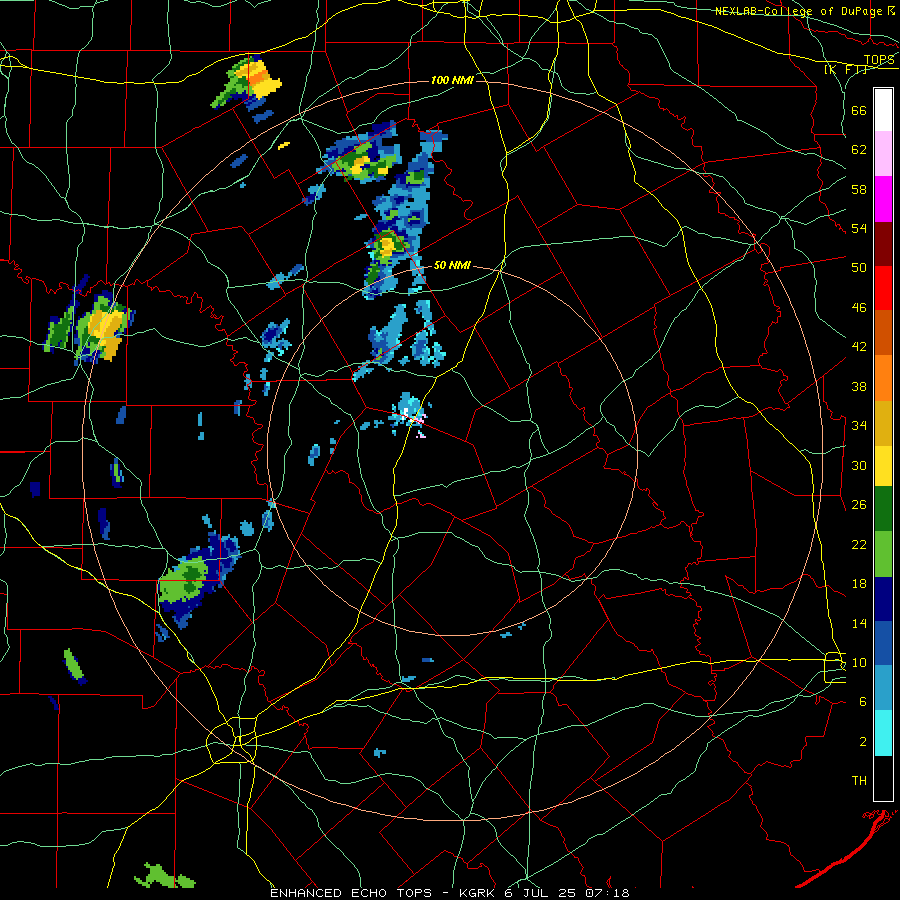This screenshot has height=900, width=900.
Task: Click the "66" legend value
Action: 859,111
